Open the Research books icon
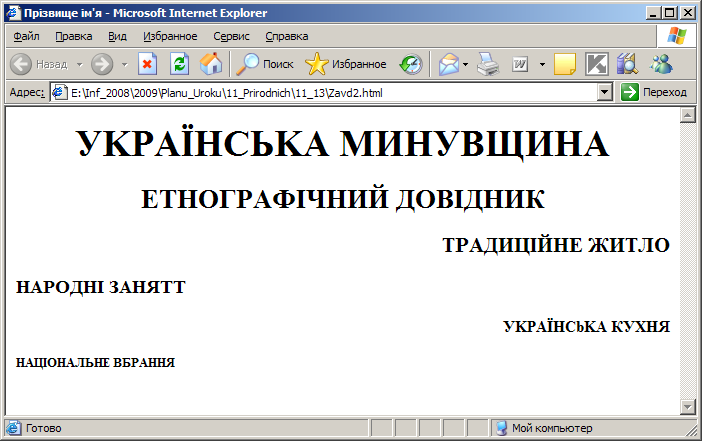Screen dimensions: 702x441 627,64
